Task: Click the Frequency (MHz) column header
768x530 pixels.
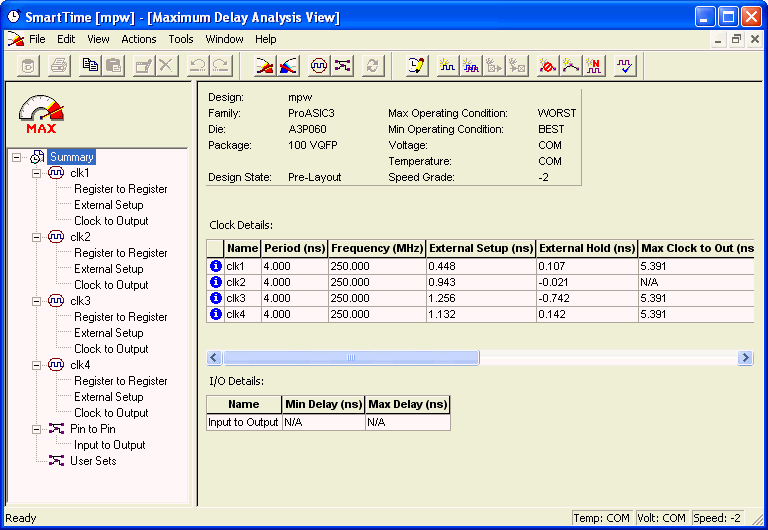Action: [x=377, y=248]
